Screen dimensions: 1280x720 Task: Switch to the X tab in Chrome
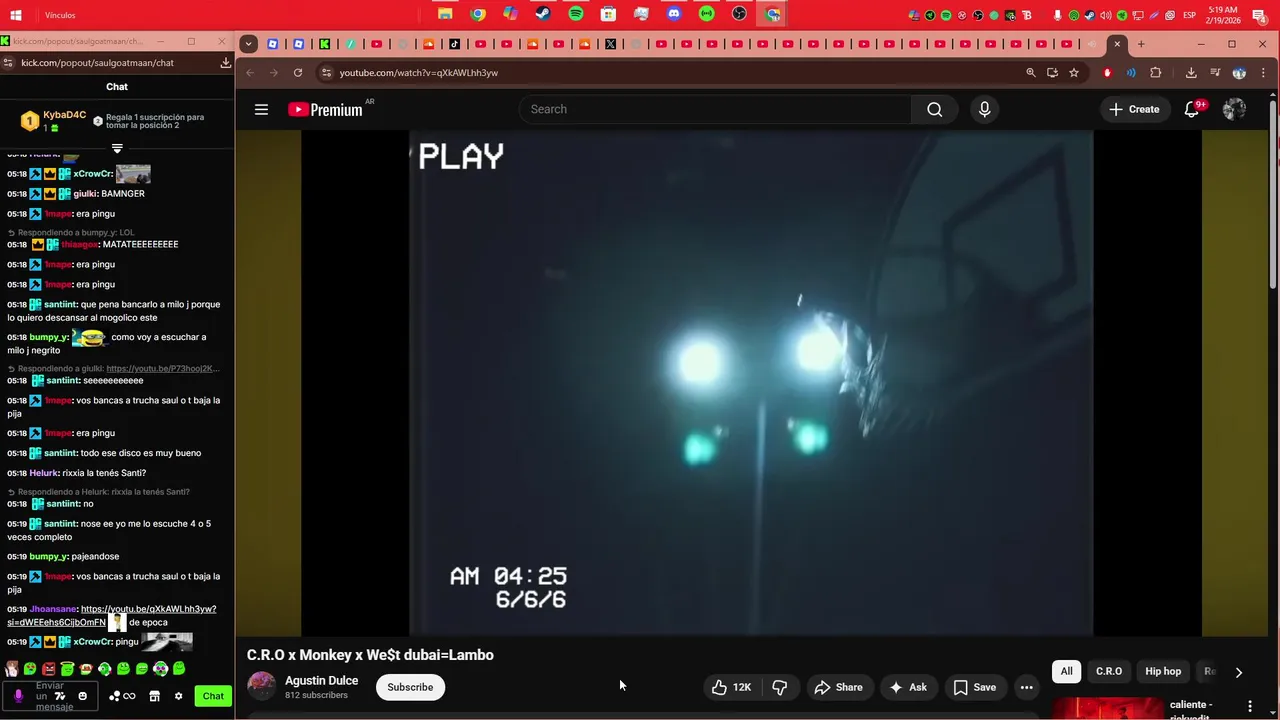click(610, 44)
